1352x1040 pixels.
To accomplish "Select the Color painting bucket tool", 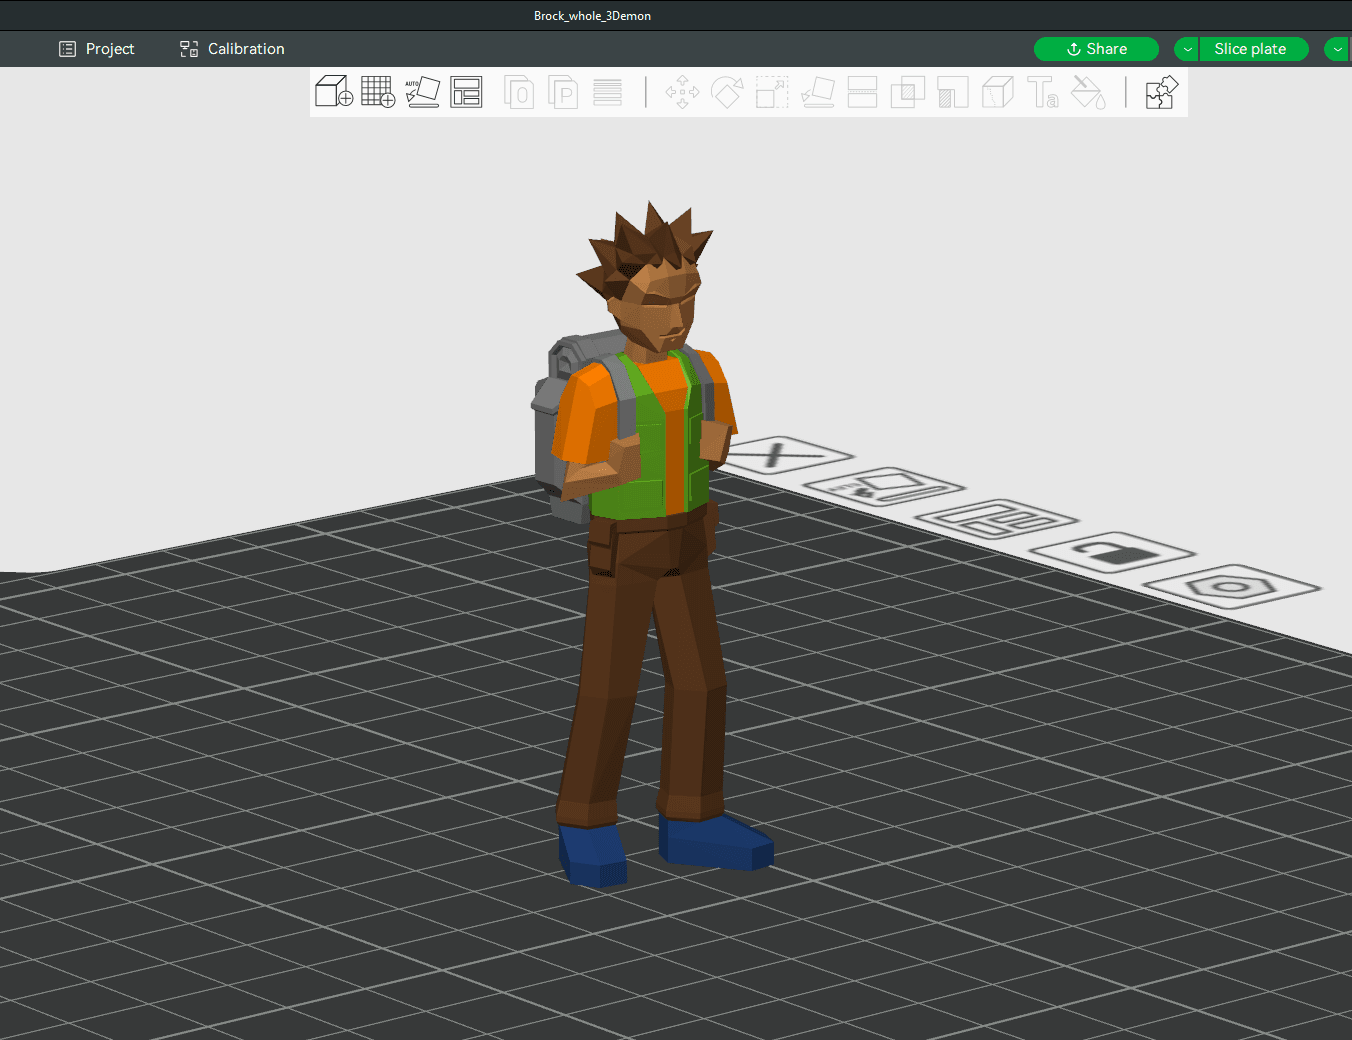I will (x=1088, y=92).
